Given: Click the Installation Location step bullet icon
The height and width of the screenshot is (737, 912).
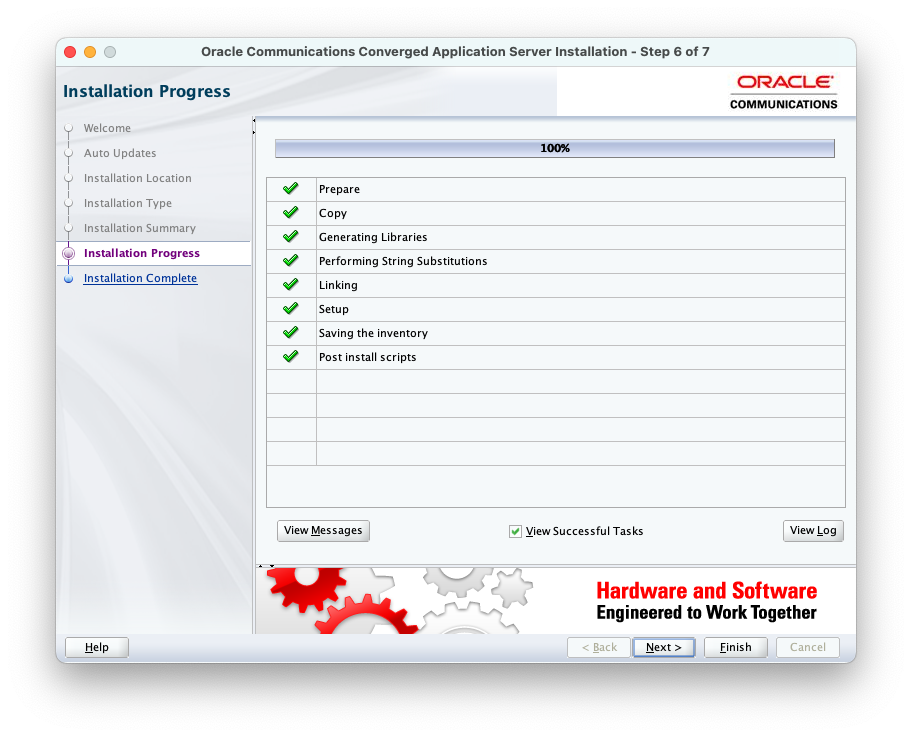Looking at the screenshot, I should coord(69,178).
